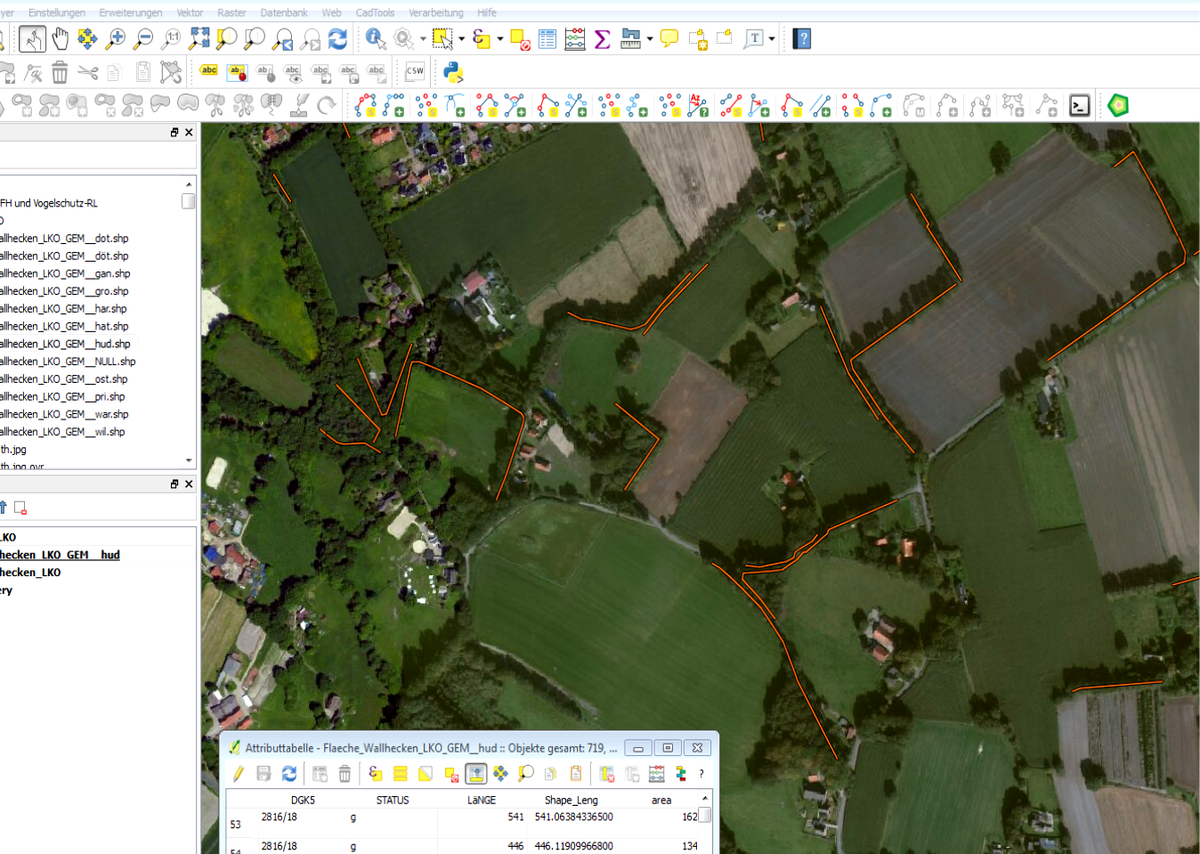The height and width of the screenshot is (854, 1200).
Task: Toggle move selection to top button
Action: [x=476, y=773]
